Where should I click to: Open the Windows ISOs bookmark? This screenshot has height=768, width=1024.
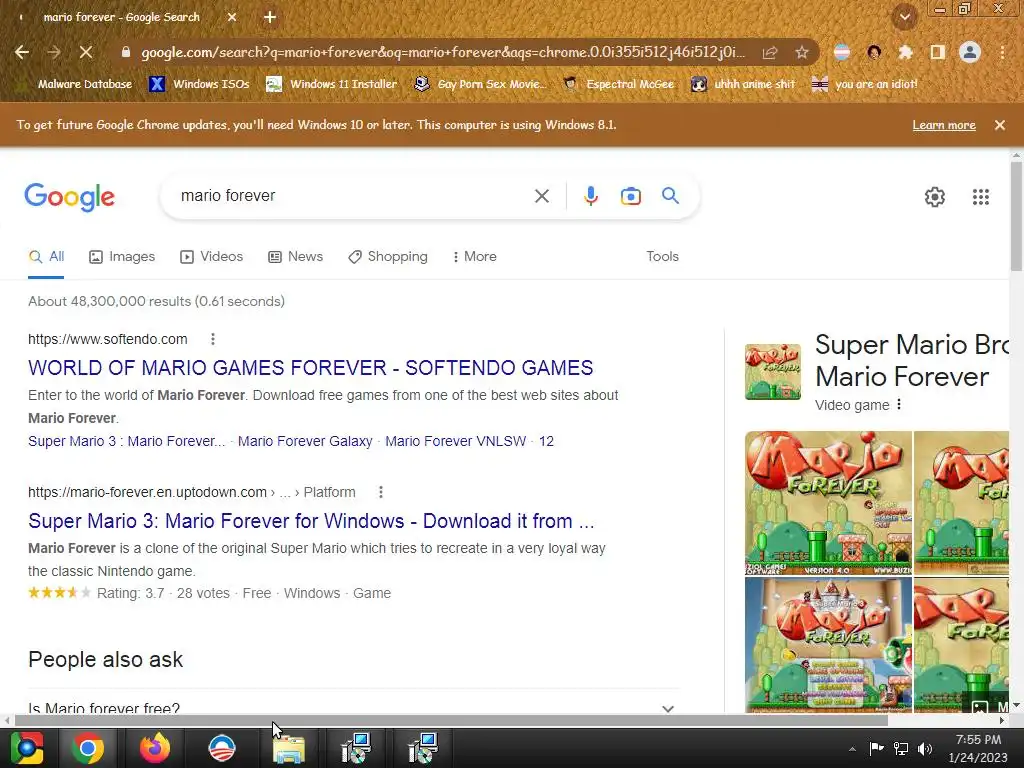(x=199, y=84)
